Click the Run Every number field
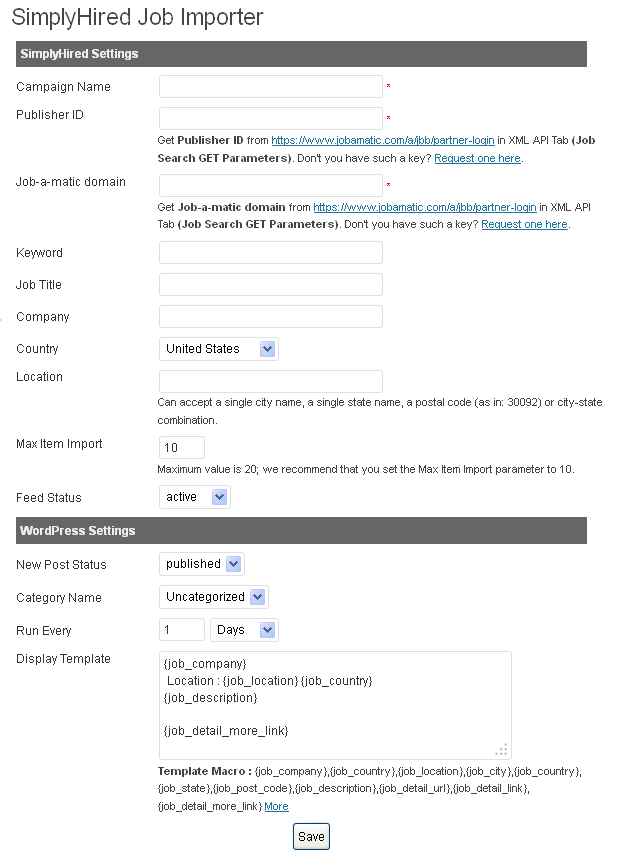Viewport: 618px width, 858px height. [x=182, y=630]
